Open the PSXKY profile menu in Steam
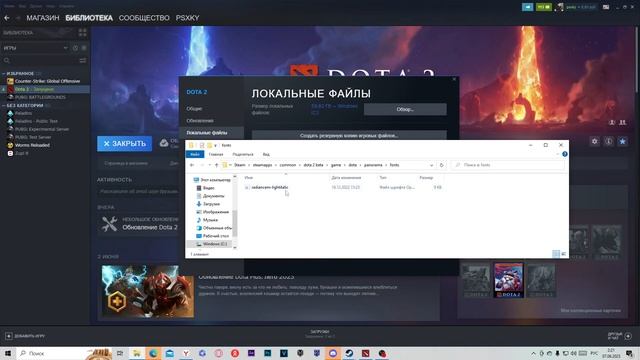 (x=187, y=18)
